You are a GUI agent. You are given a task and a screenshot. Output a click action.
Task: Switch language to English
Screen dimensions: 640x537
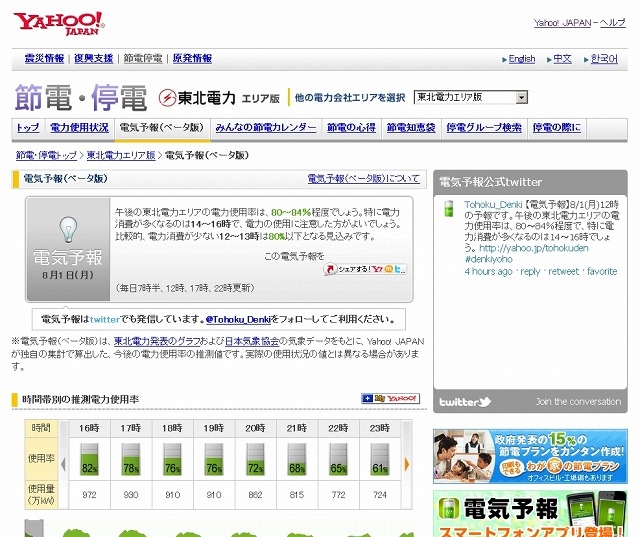pyautogui.click(x=522, y=59)
